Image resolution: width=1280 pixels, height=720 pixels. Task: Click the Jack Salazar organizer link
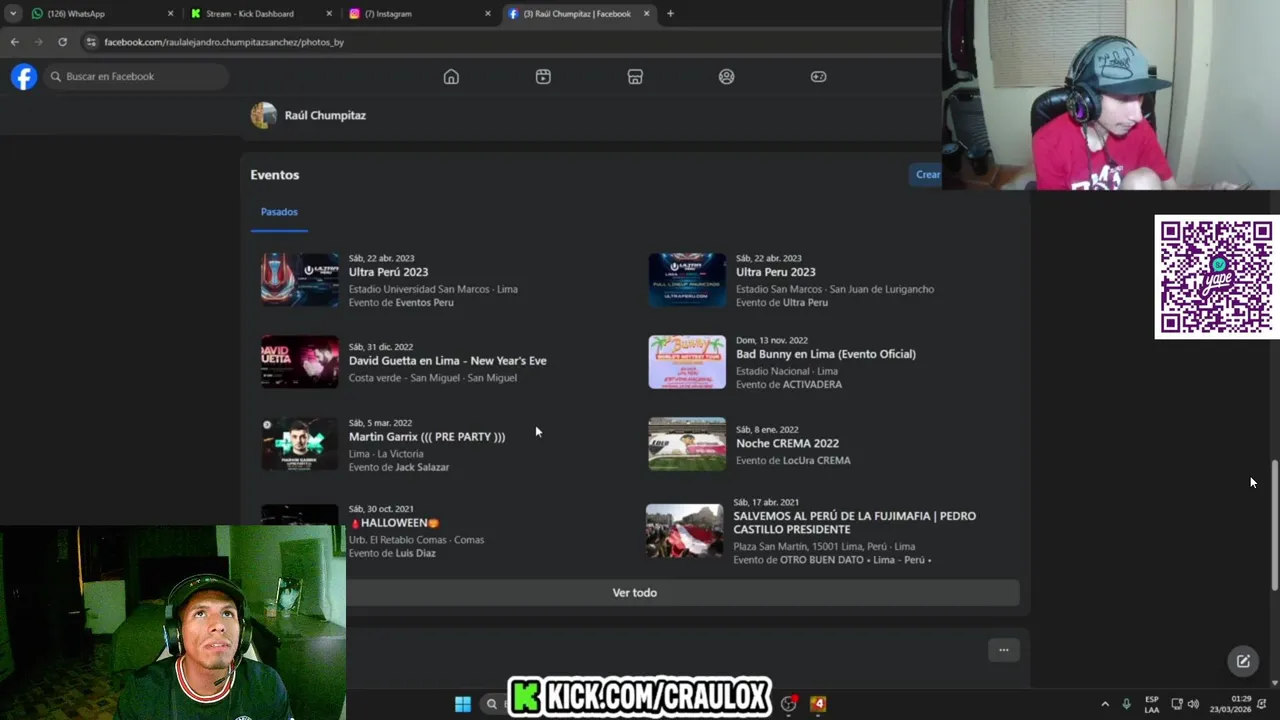[x=422, y=467]
